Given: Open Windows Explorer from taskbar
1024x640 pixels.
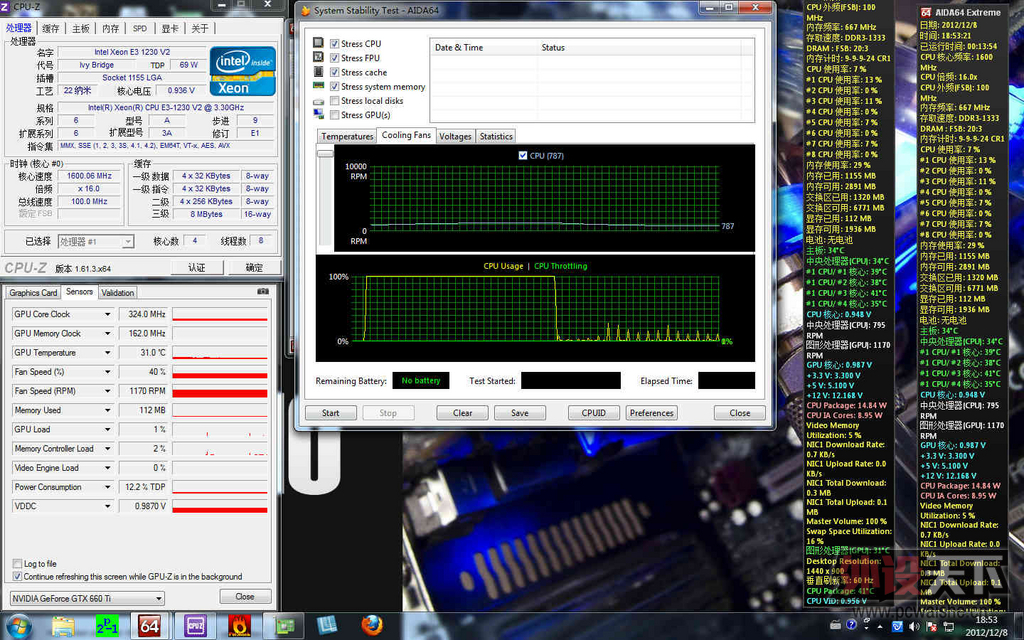Looking at the screenshot, I should [63, 626].
